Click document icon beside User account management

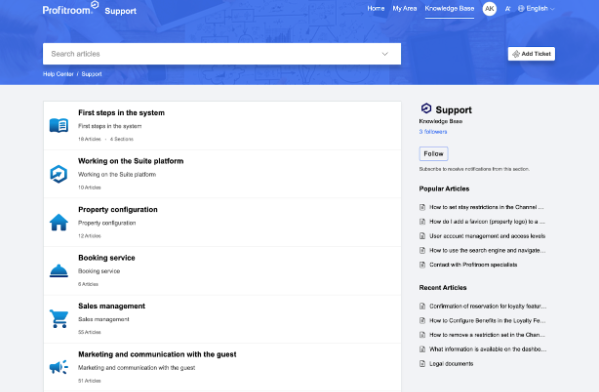(422, 236)
